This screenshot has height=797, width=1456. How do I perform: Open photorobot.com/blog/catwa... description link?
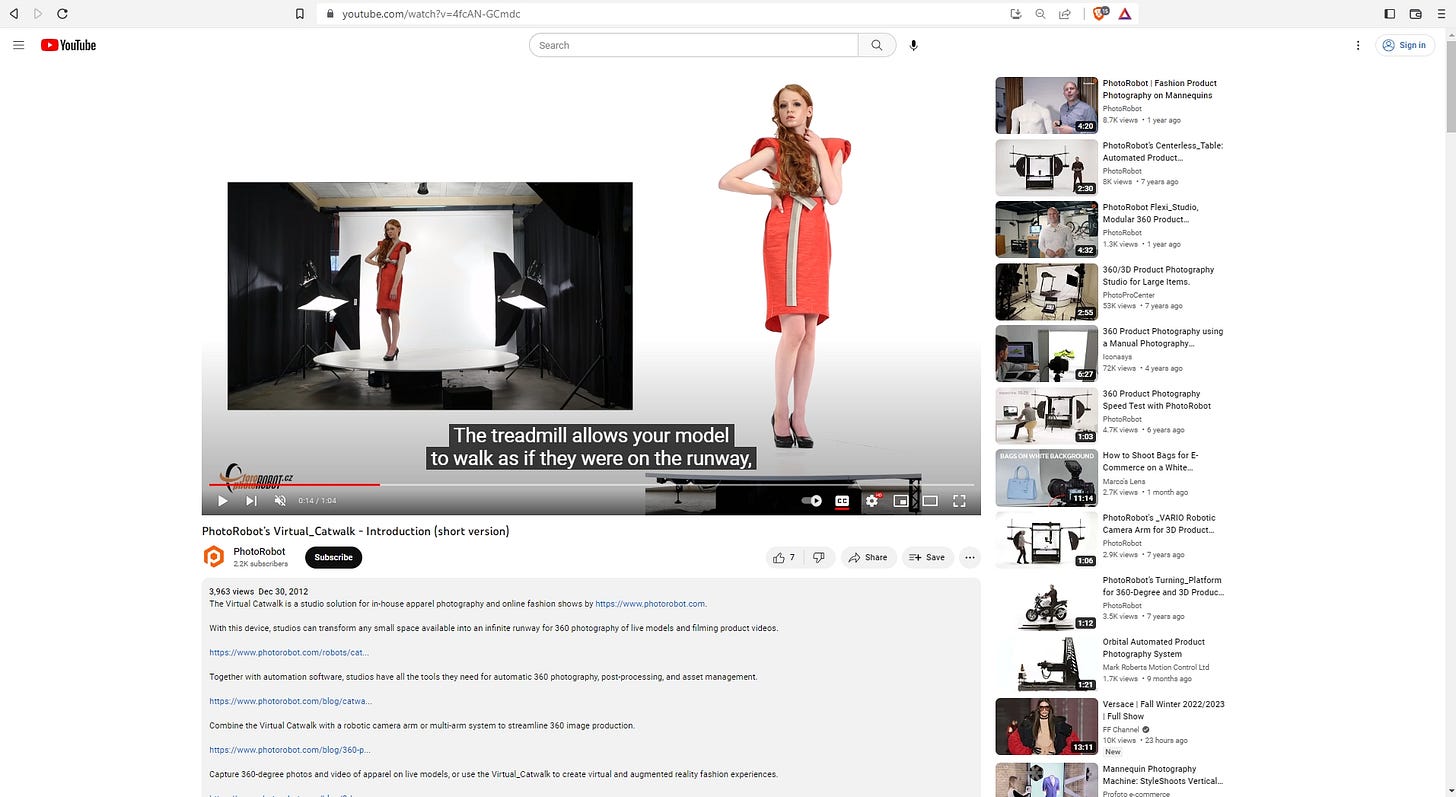(x=290, y=701)
